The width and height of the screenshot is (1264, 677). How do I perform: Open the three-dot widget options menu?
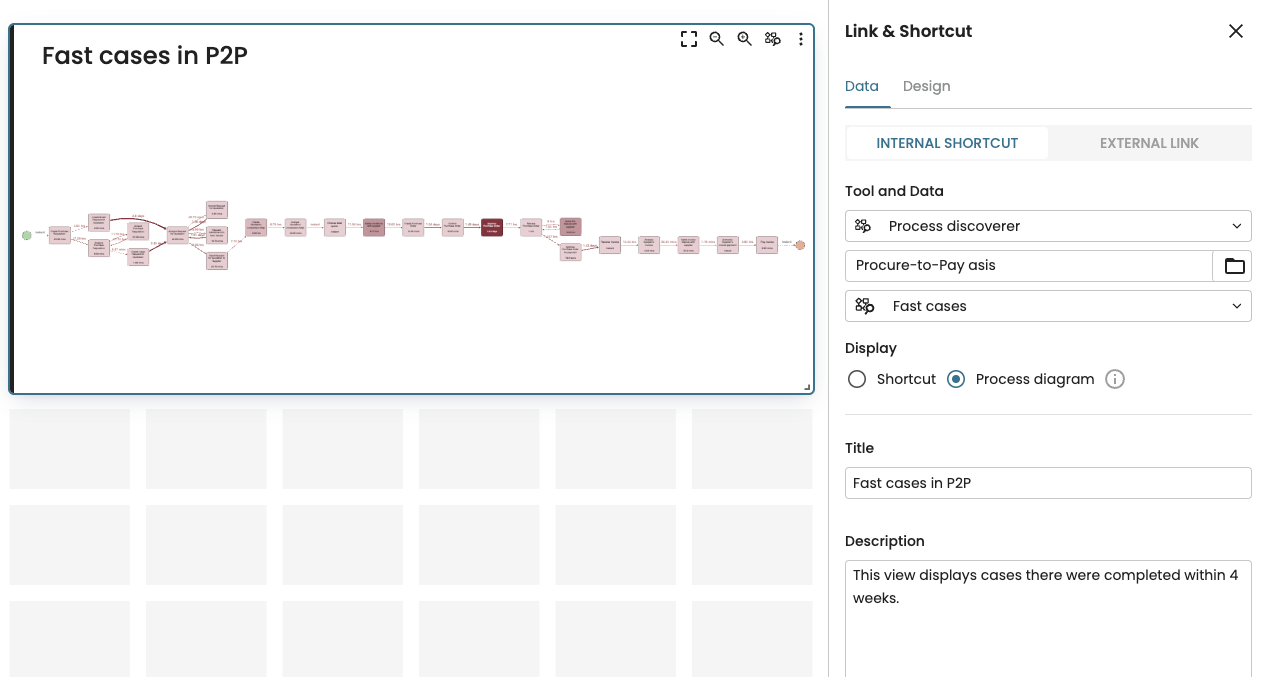tap(801, 39)
